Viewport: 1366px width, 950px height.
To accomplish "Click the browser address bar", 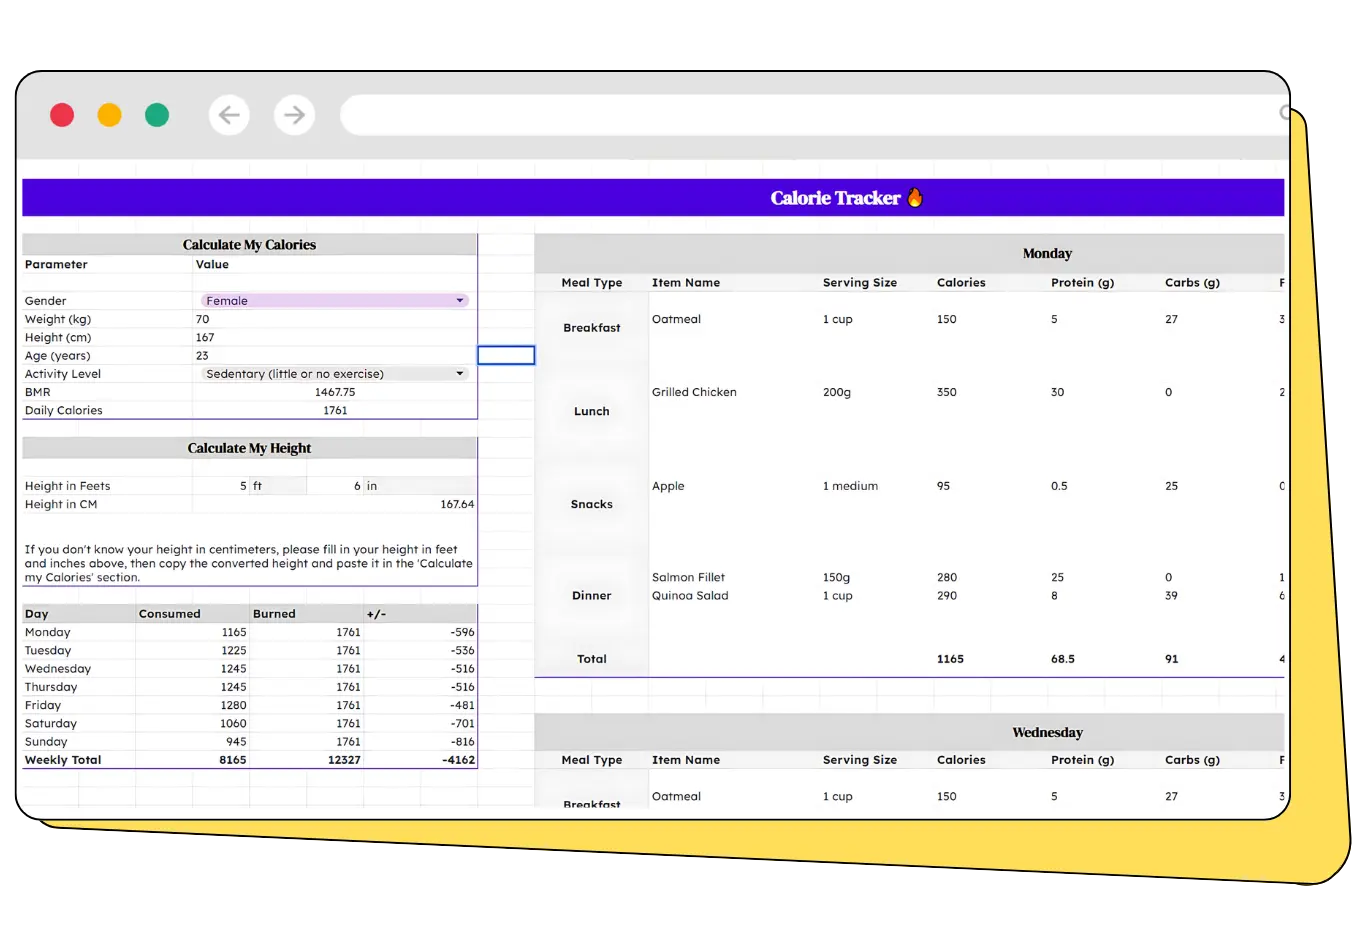I will [x=800, y=115].
